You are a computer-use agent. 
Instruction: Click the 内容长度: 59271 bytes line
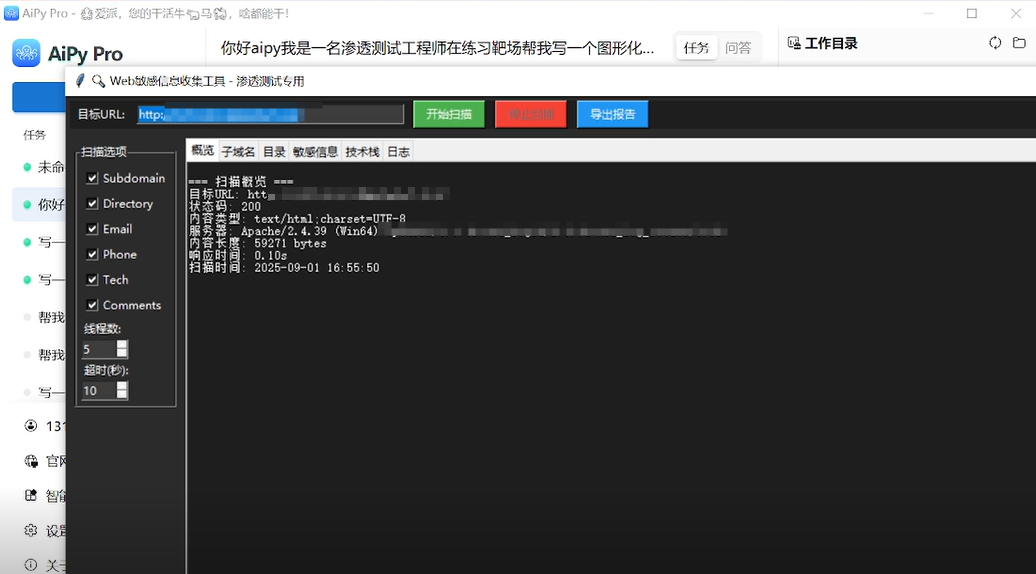pos(258,243)
